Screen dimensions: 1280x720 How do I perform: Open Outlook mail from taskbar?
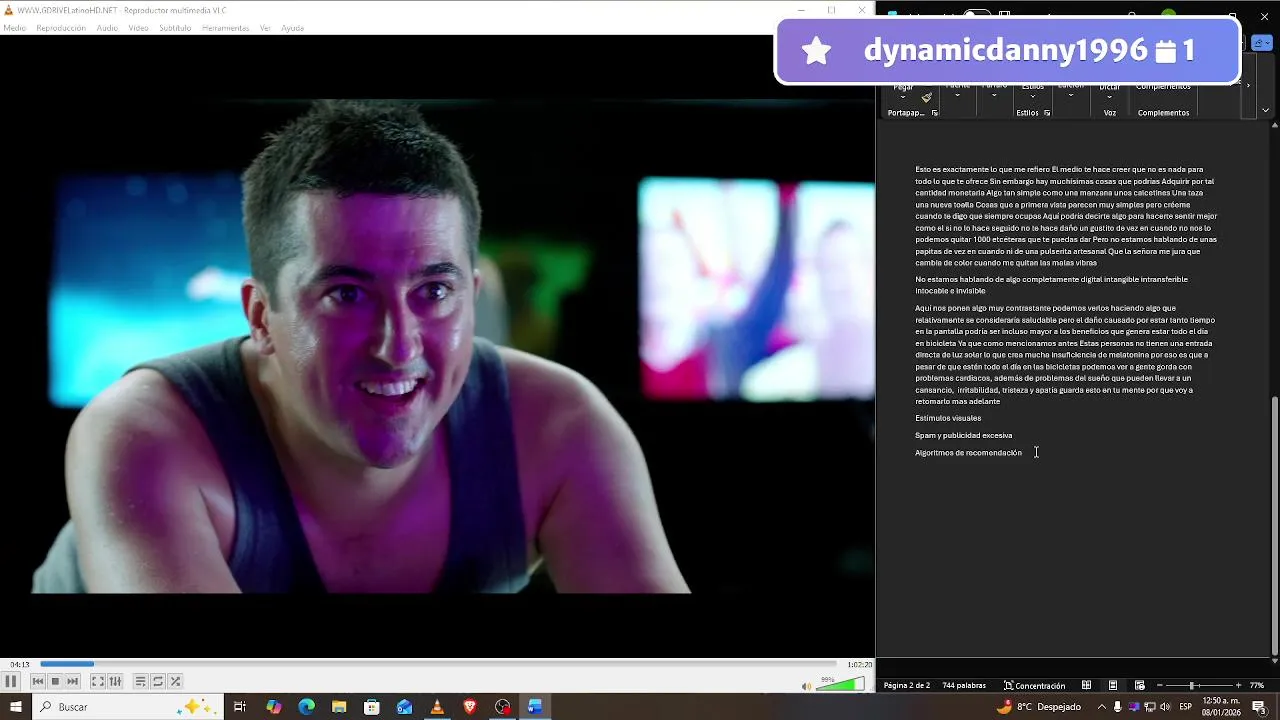404,707
